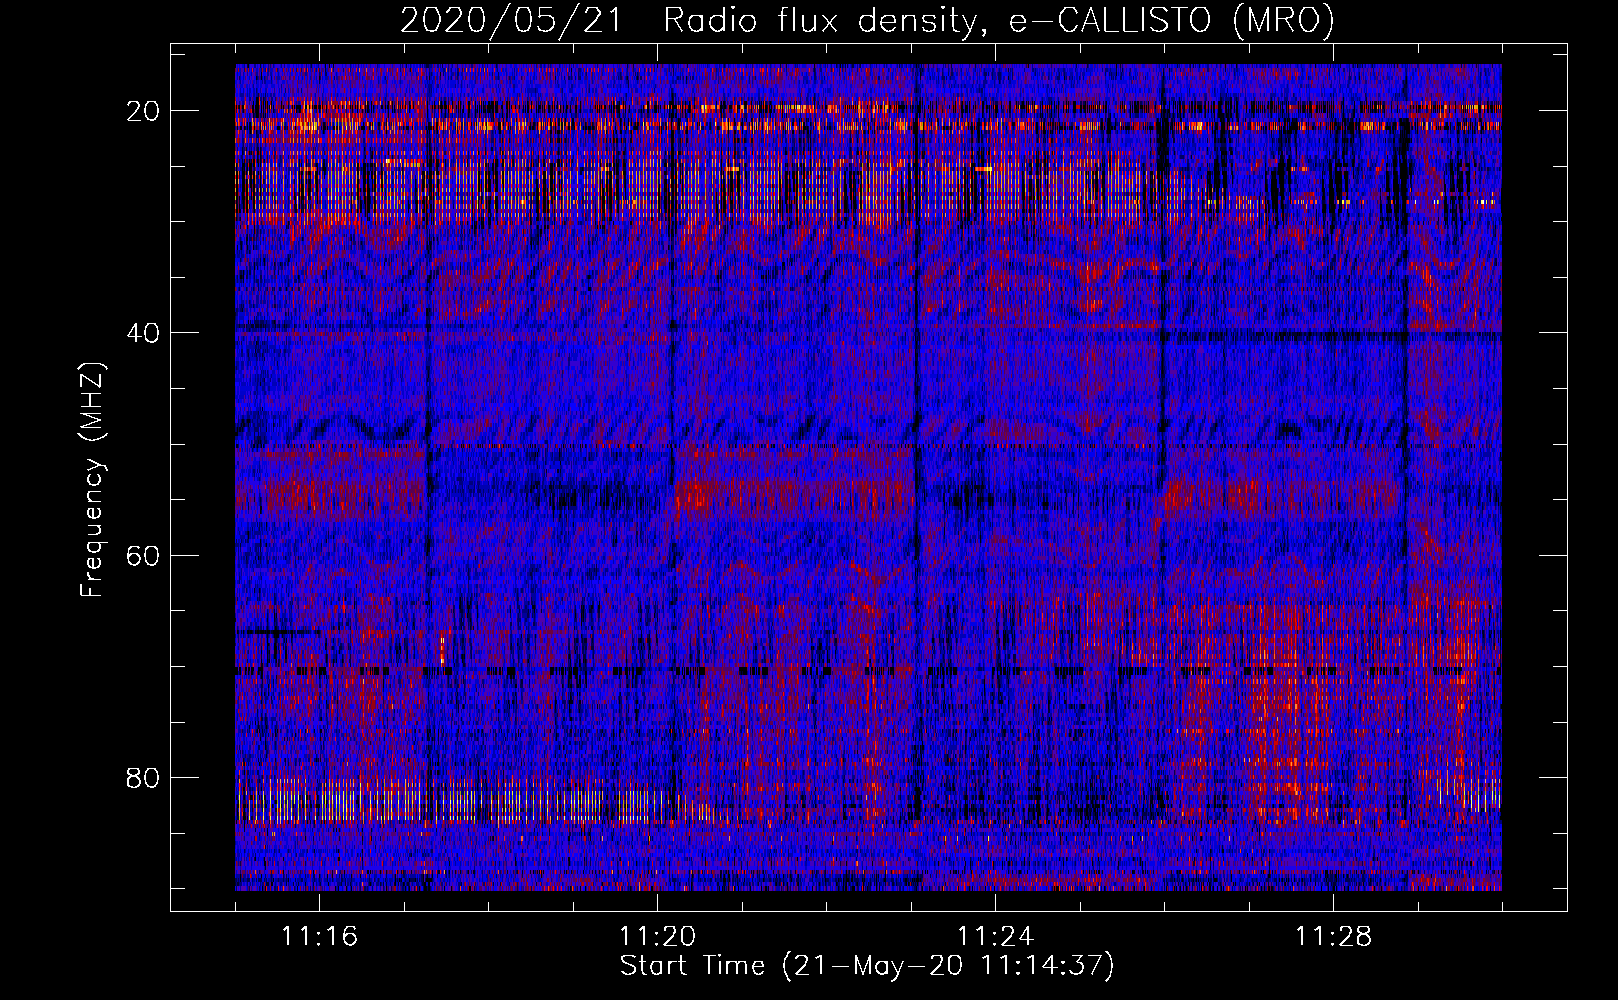1618x1000 pixels.
Task: Click the 40 MHz frequency tick label
Action: click(144, 332)
